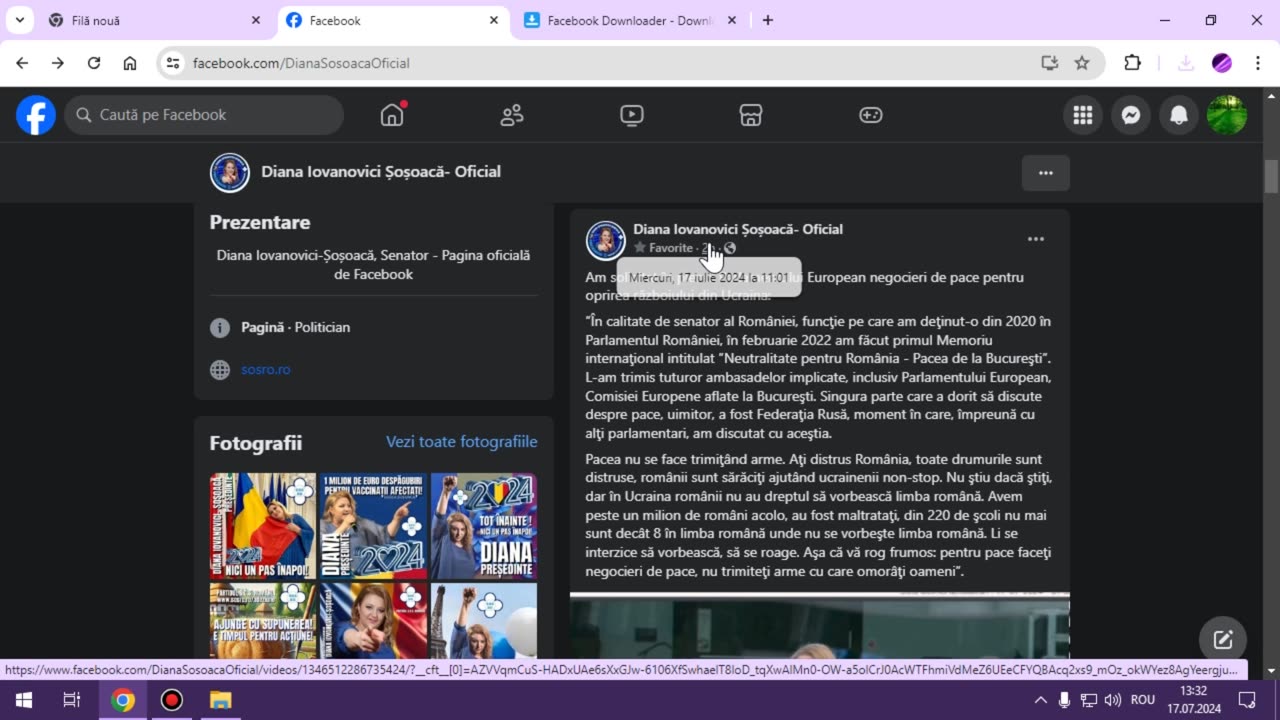
Task: Click Vezi toate fotografiile link
Action: 462,442
